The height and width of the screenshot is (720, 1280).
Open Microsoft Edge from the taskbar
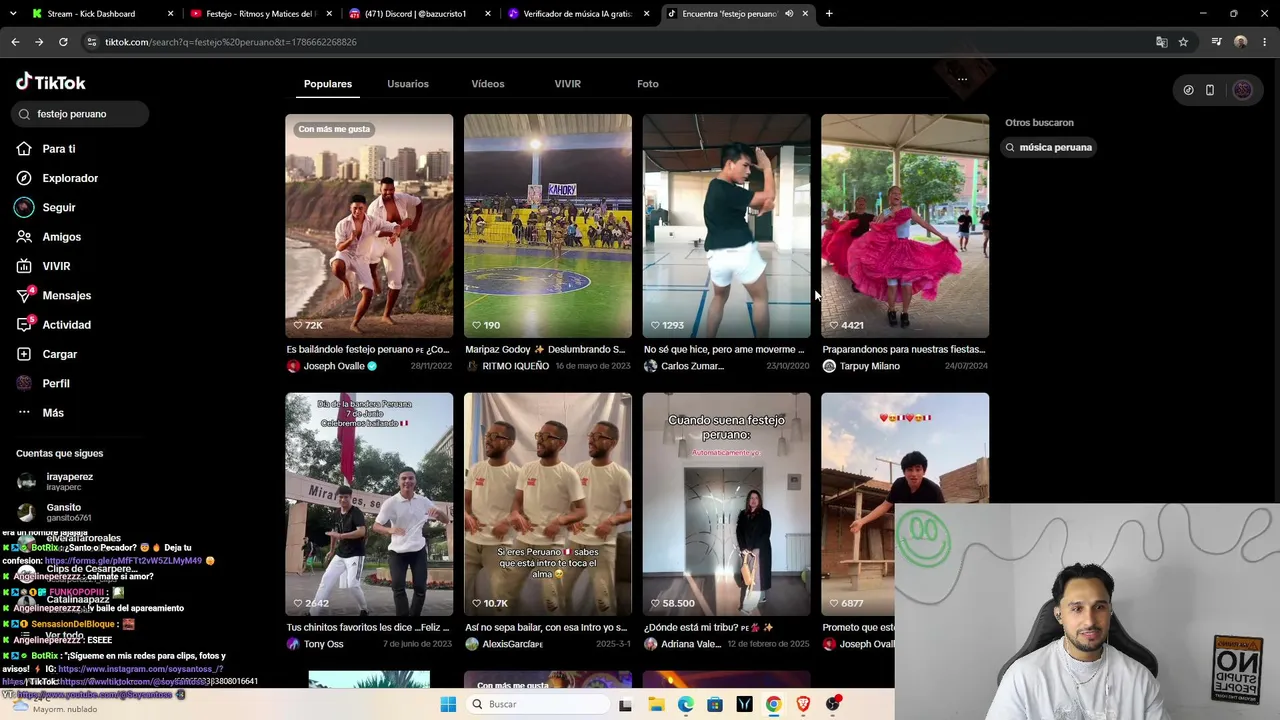pyautogui.click(x=685, y=704)
